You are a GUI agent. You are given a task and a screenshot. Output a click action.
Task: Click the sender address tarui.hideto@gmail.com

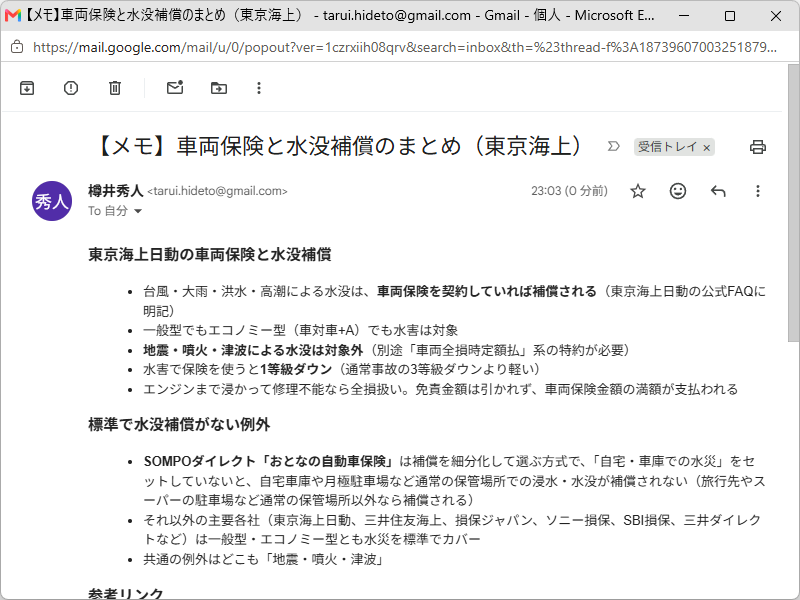(x=217, y=191)
